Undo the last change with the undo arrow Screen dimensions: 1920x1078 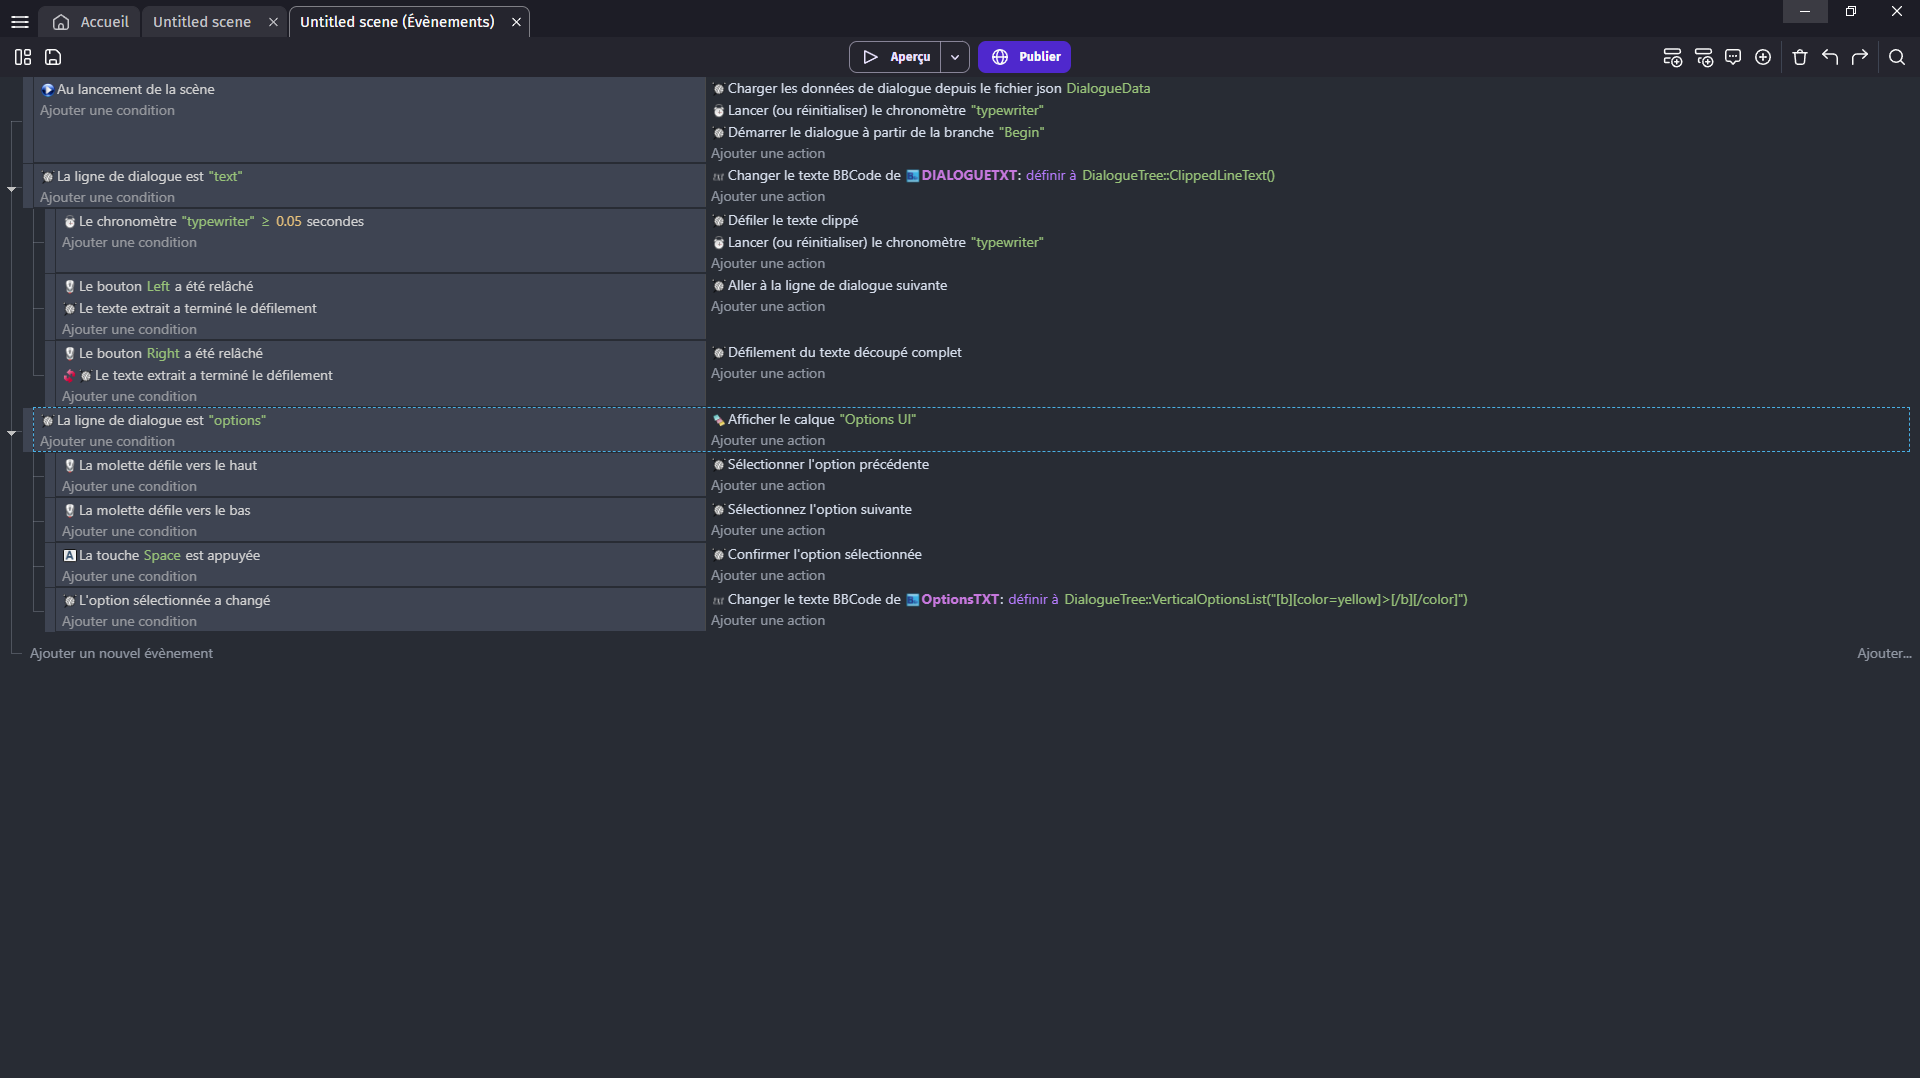click(1829, 57)
